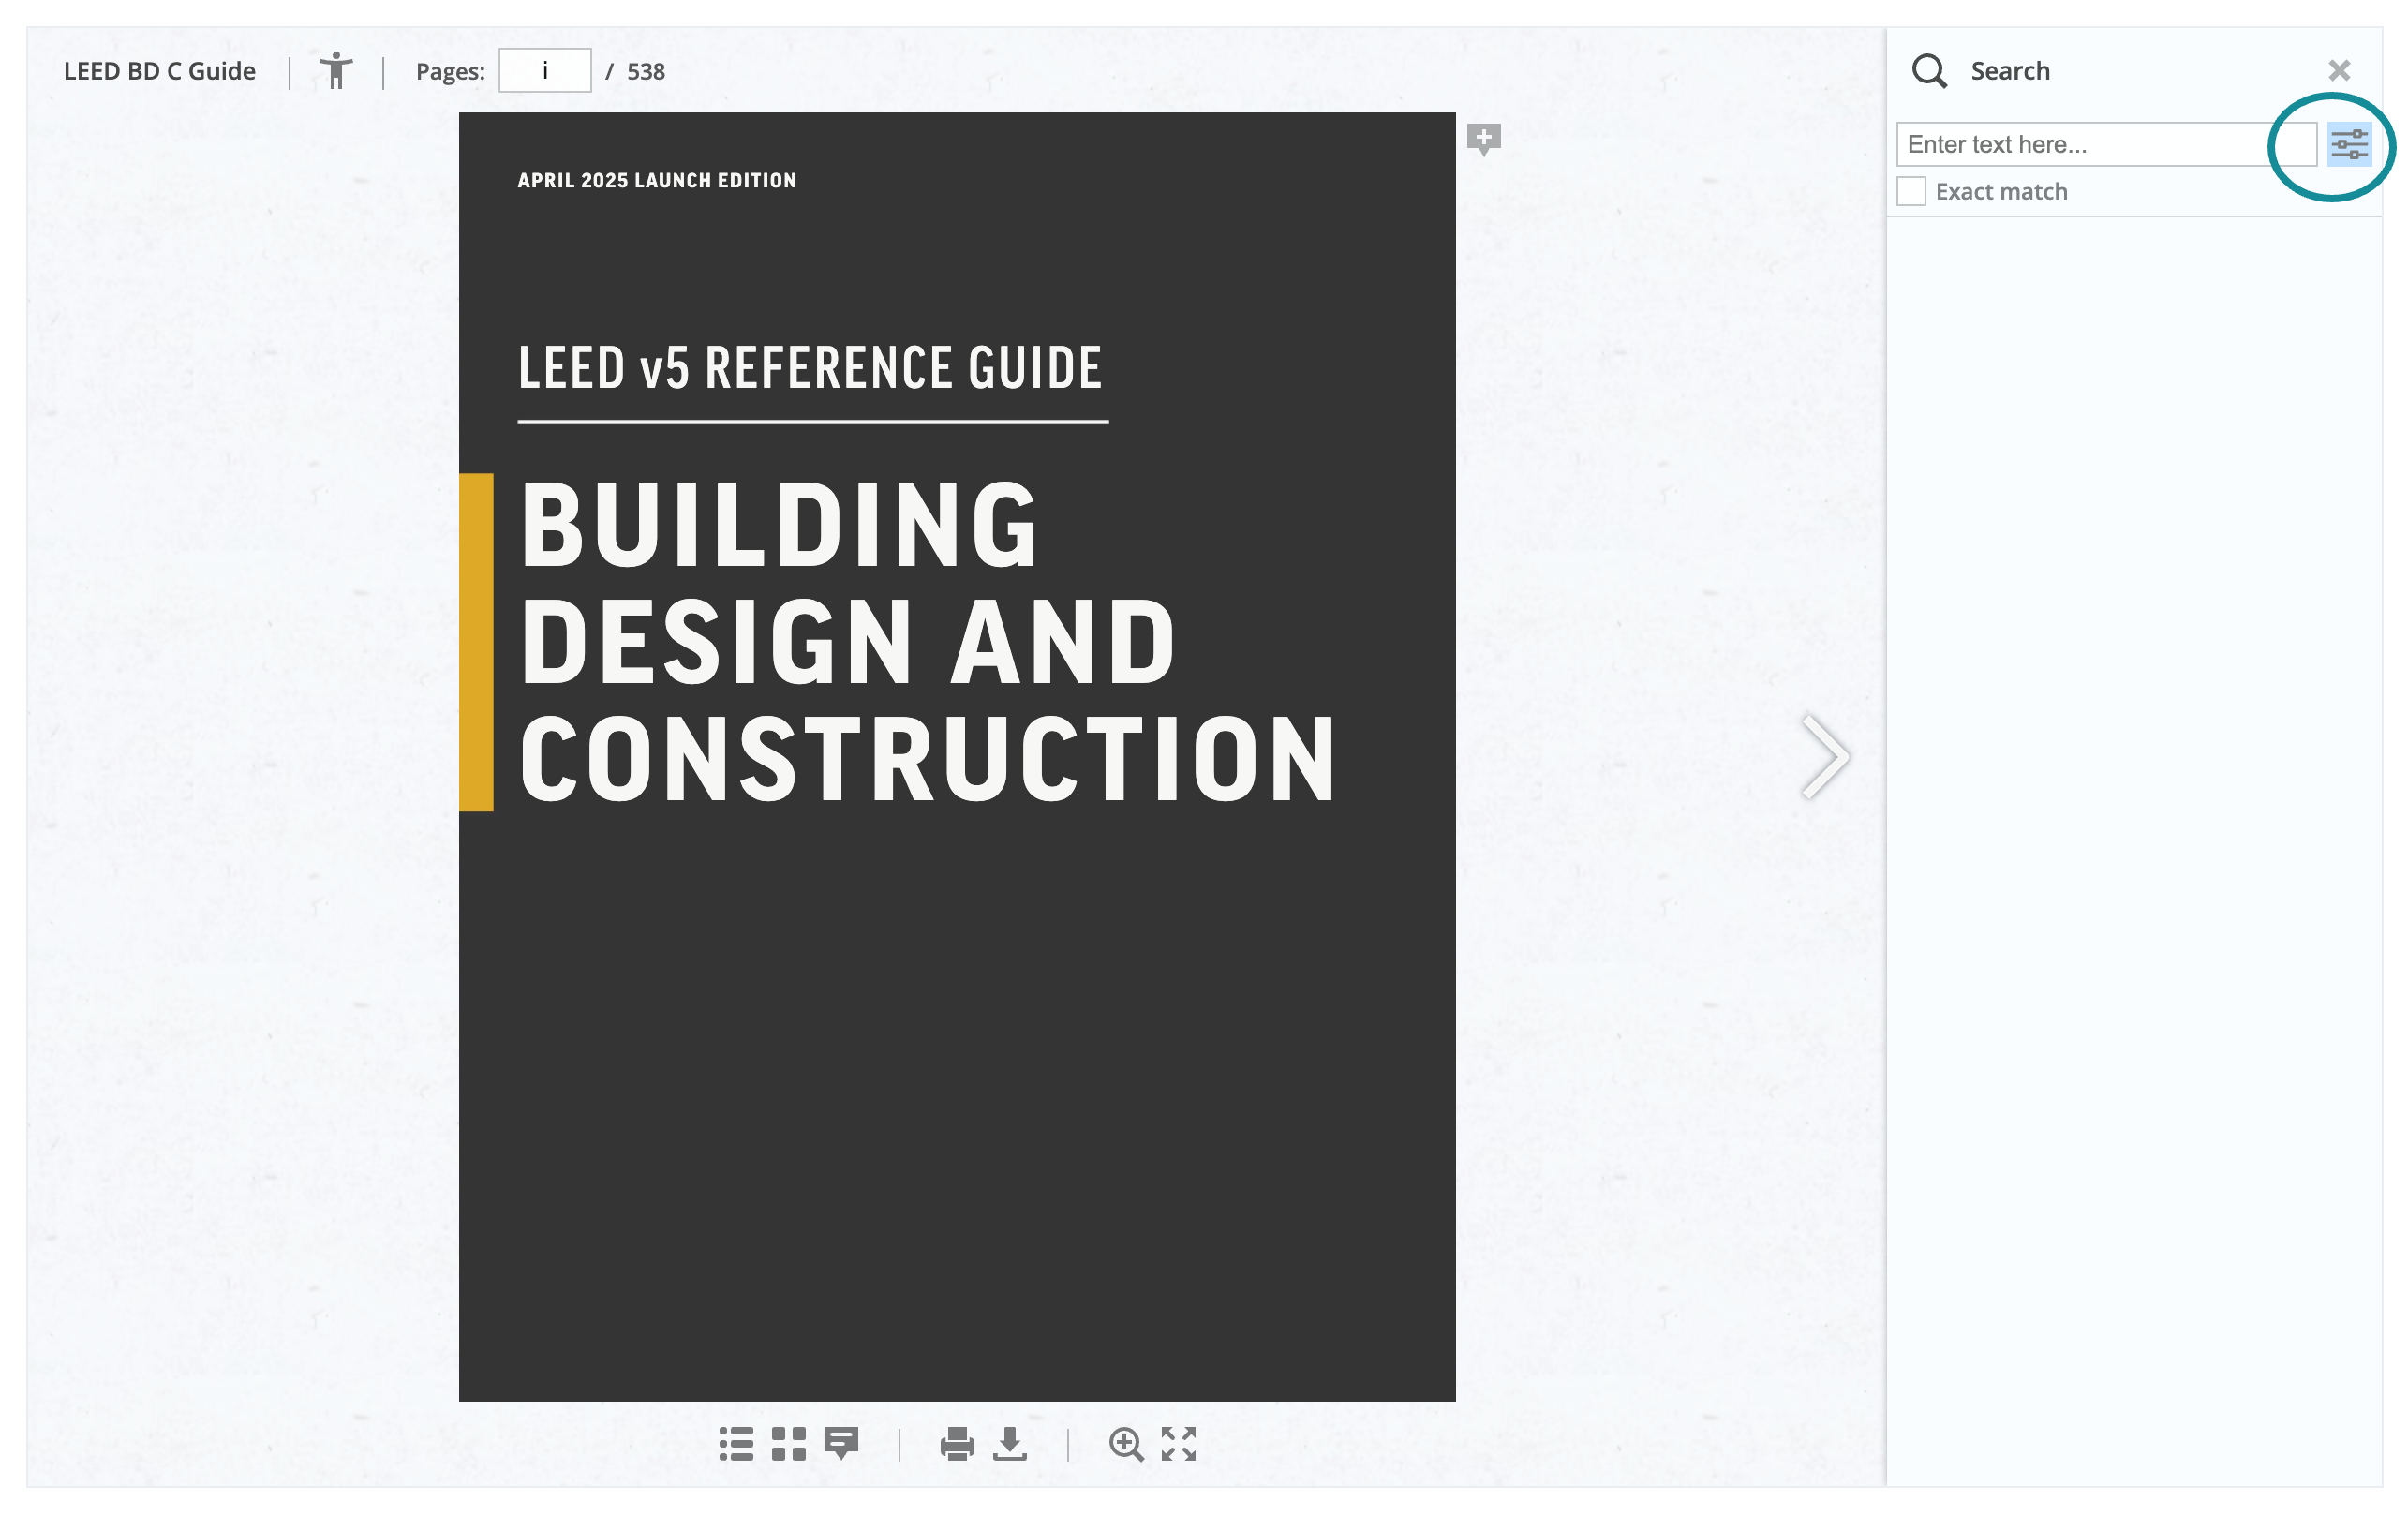Screen dimensions: 2408x1516
Task: Go to the next page arrow
Action: point(1825,756)
